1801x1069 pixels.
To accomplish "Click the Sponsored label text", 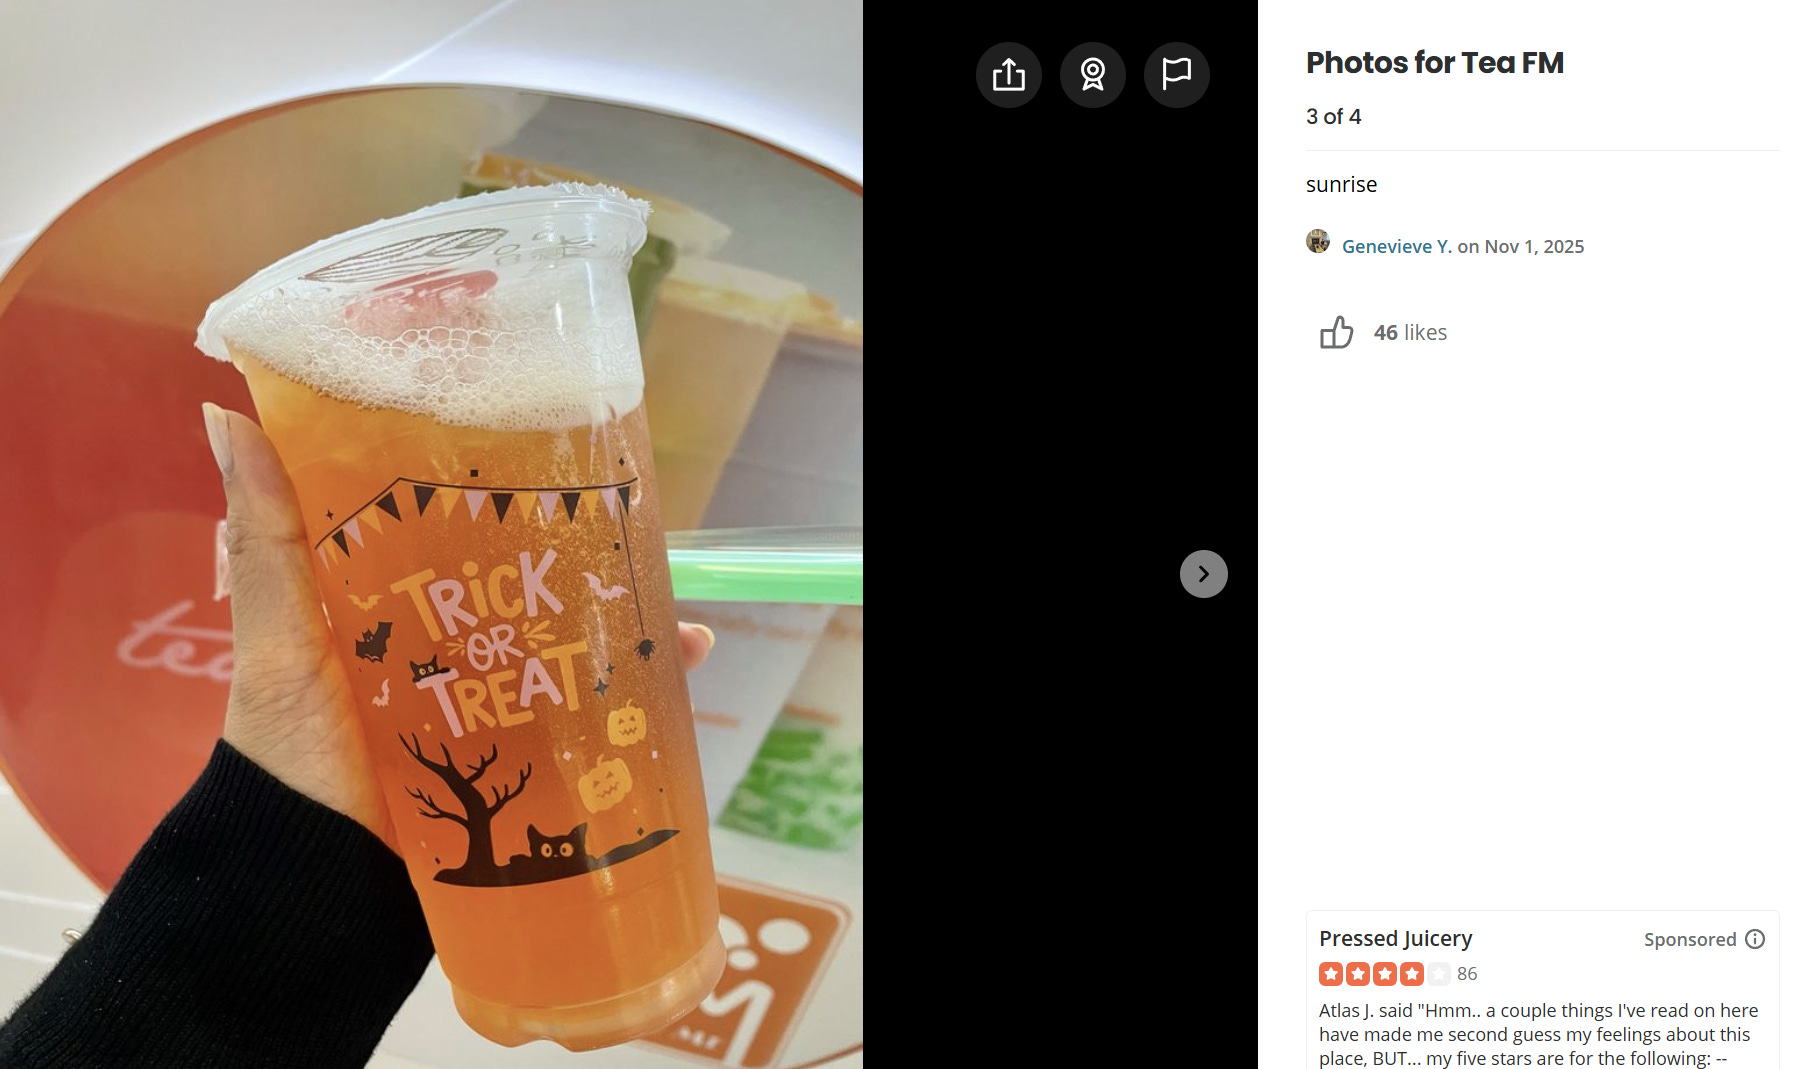I will point(1690,939).
